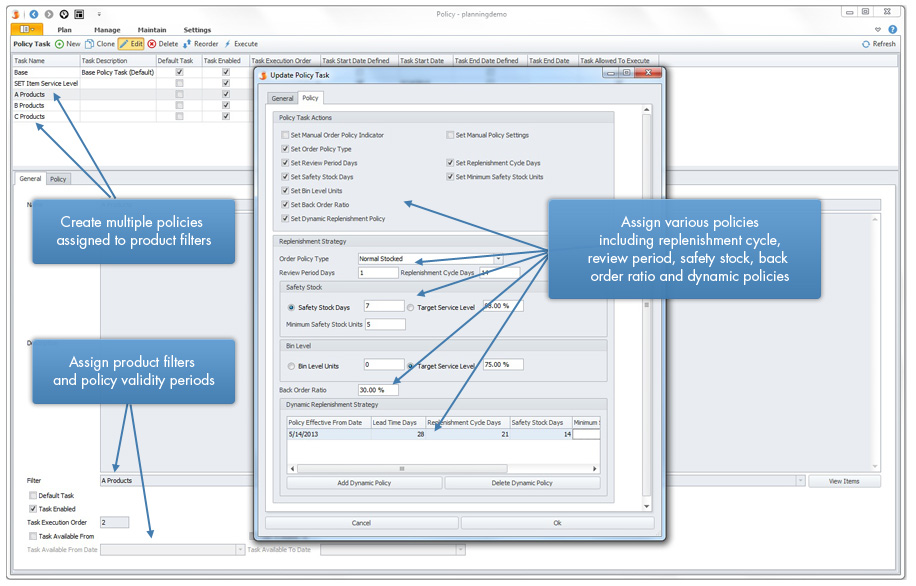The width and height of the screenshot is (916, 586).
Task: Toggle Set Minimum Safety Stock Units checkbox
Action: 450,176
